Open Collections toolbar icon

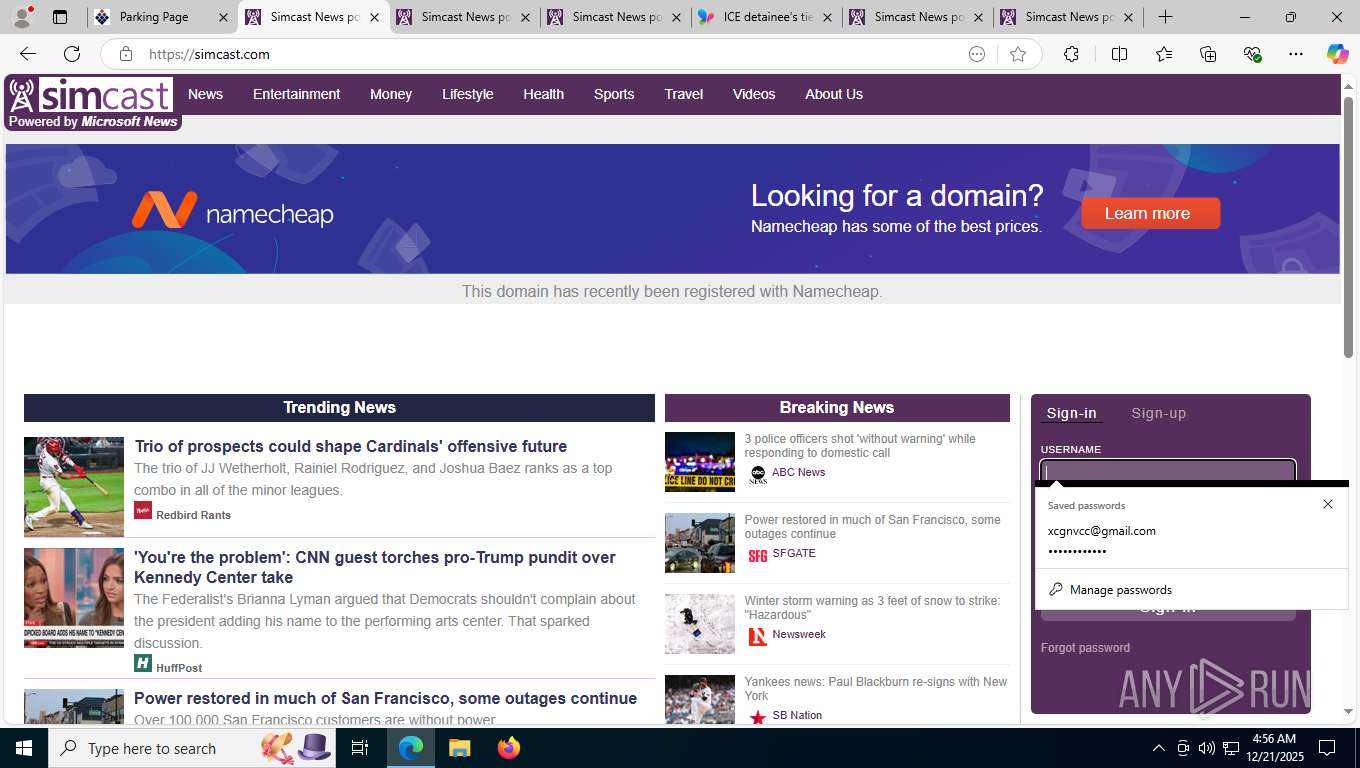coord(1208,54)
